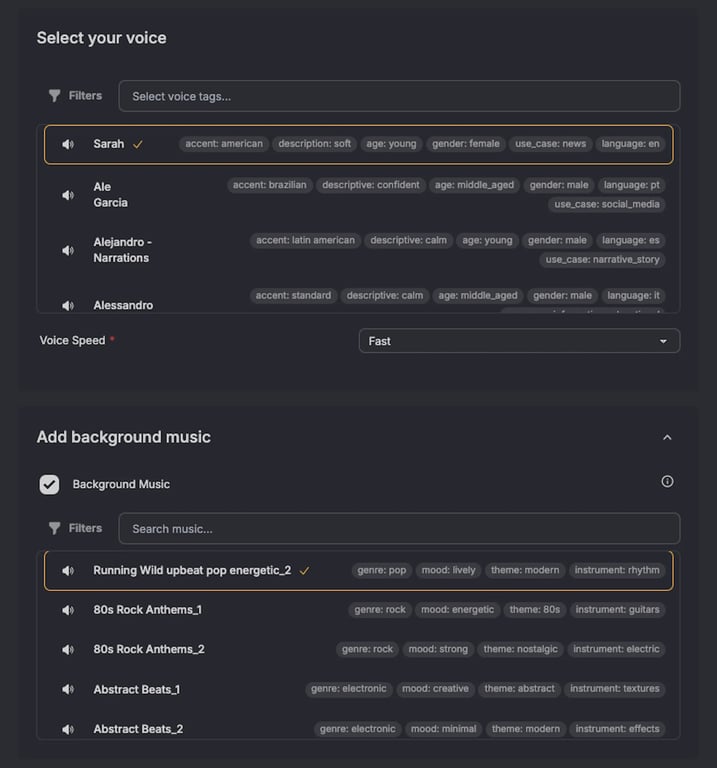Play Alejandro - Narrations voice preview

pos(68,250)
